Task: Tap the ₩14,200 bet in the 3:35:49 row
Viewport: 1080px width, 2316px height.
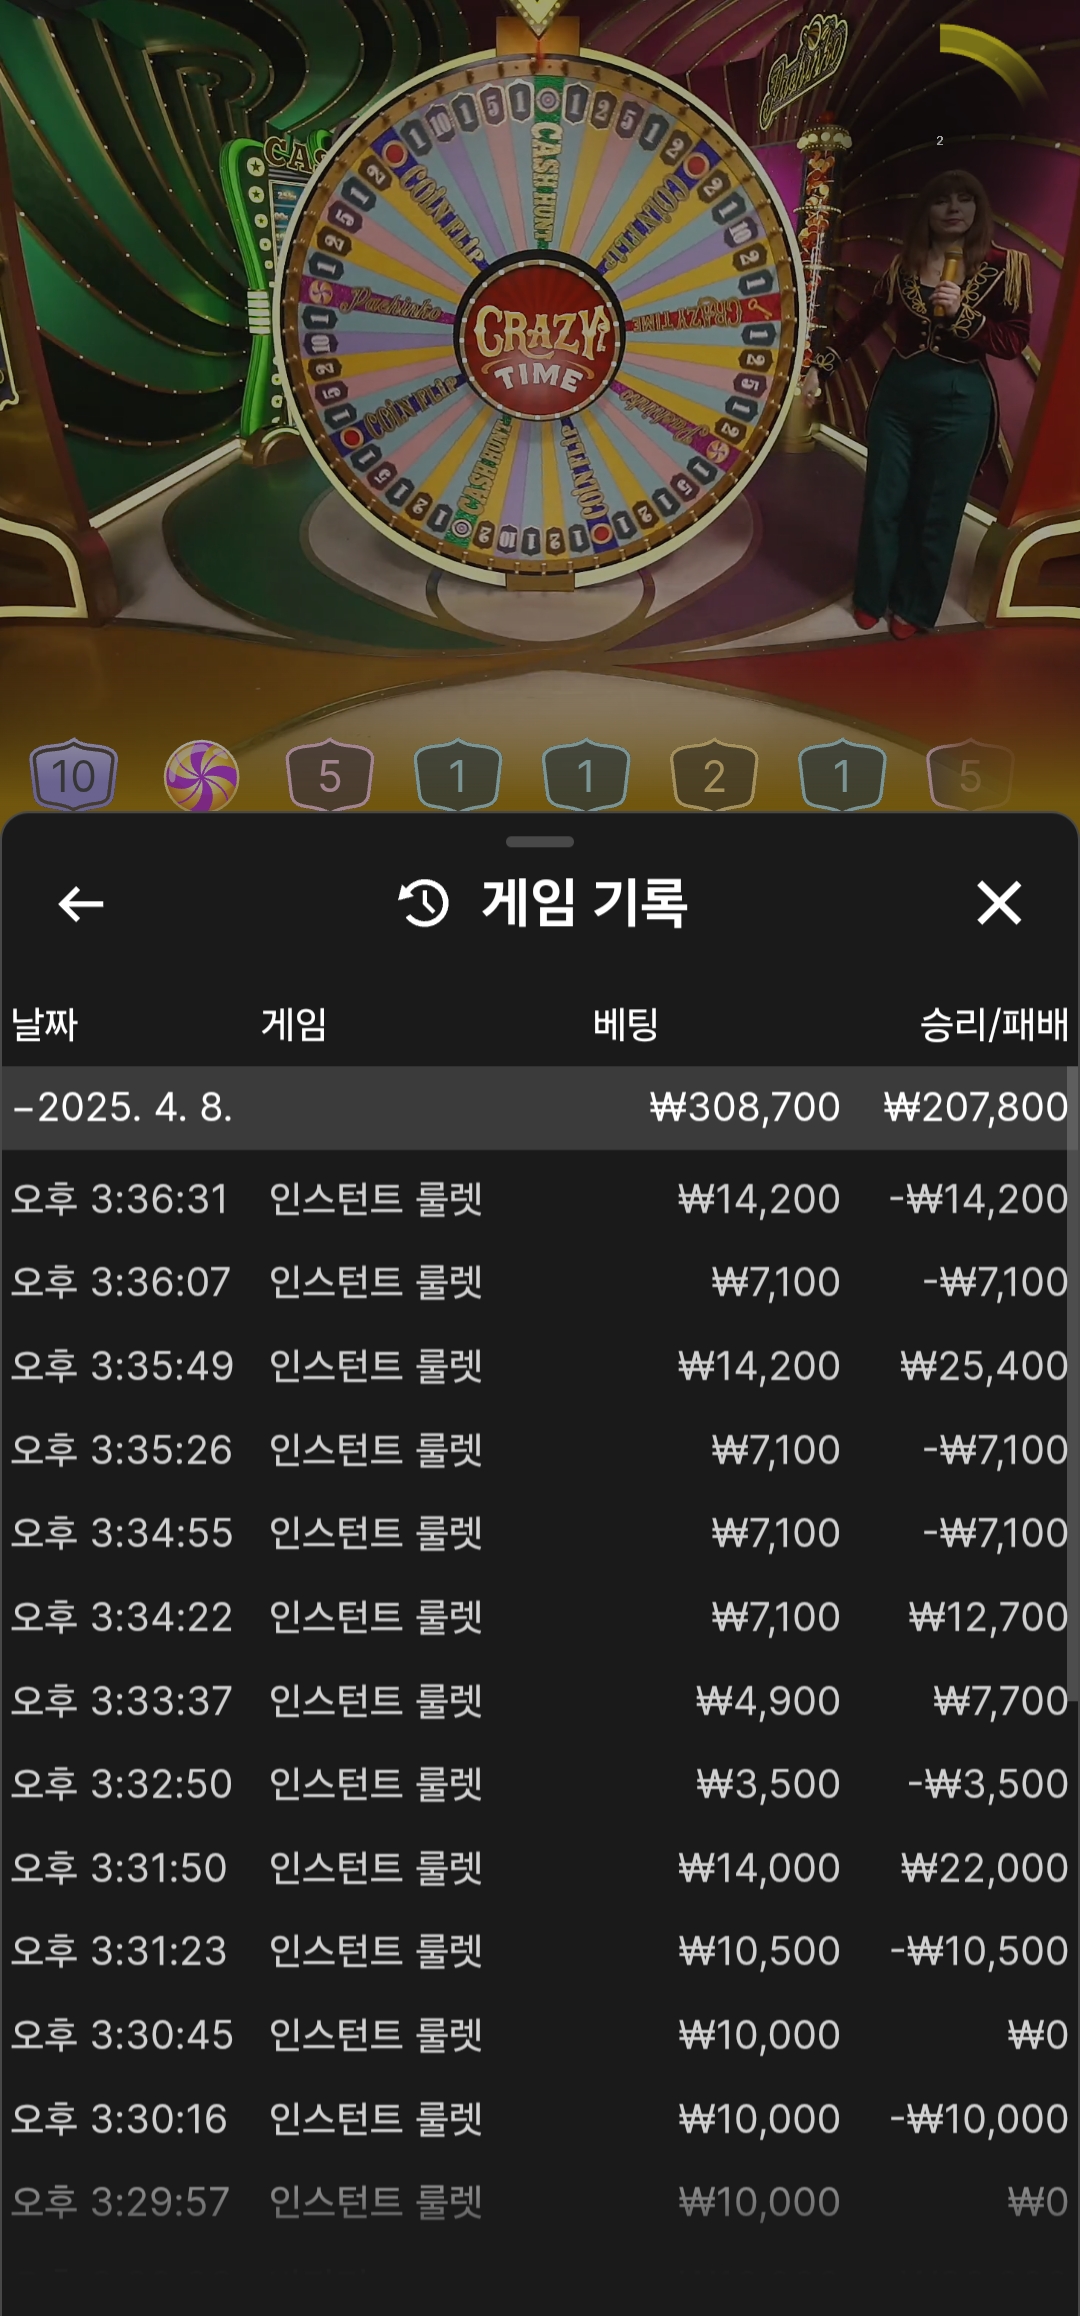Action: (x=759, y=1366)
